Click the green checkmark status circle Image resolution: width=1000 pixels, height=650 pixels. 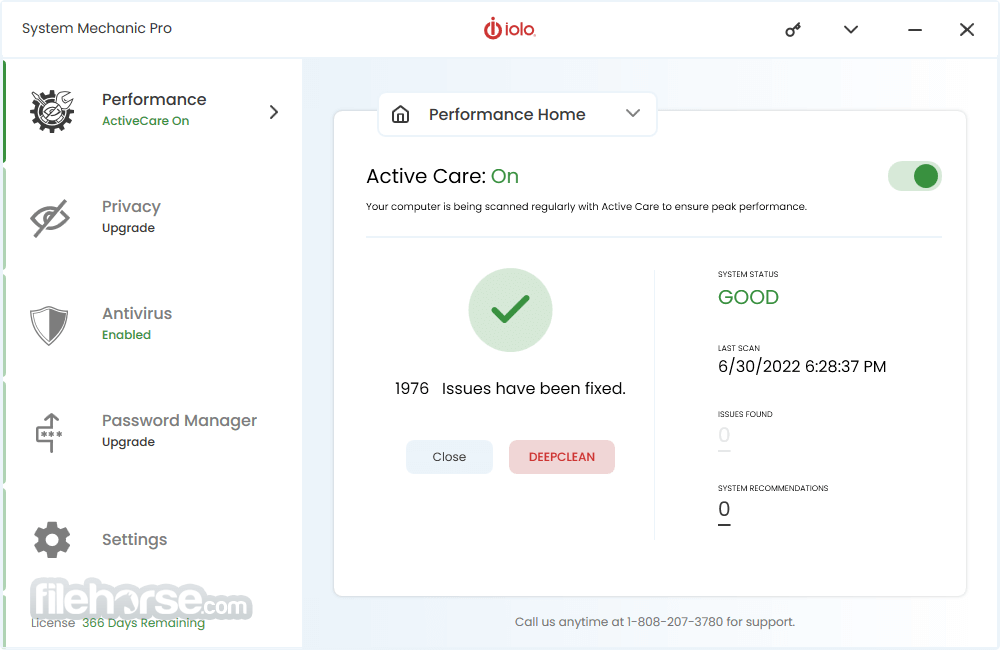click(510, 310)
